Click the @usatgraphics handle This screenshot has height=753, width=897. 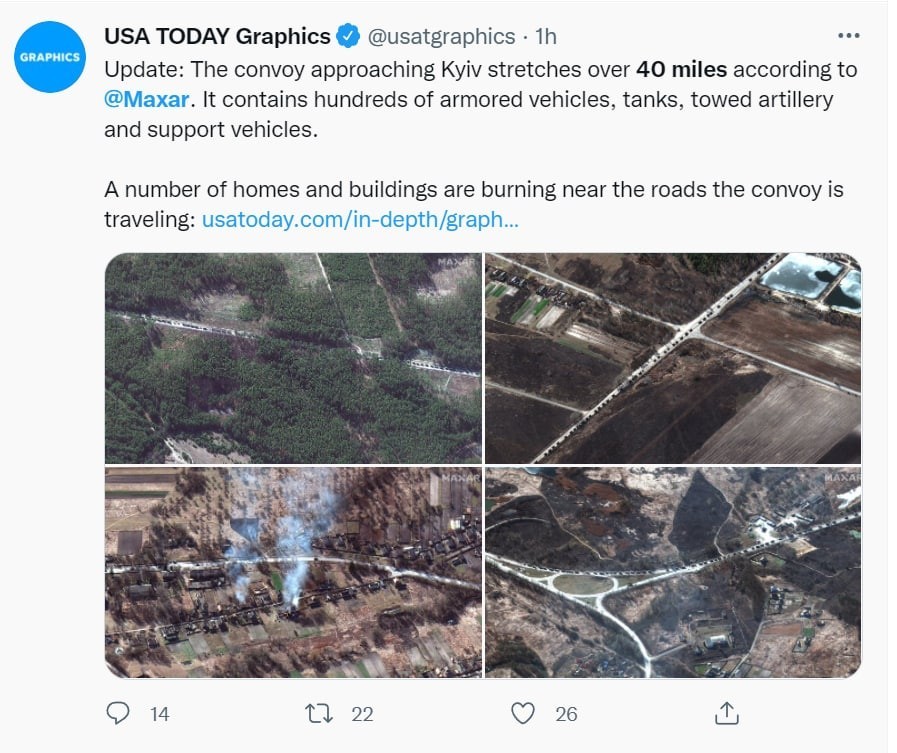point(441,36)
